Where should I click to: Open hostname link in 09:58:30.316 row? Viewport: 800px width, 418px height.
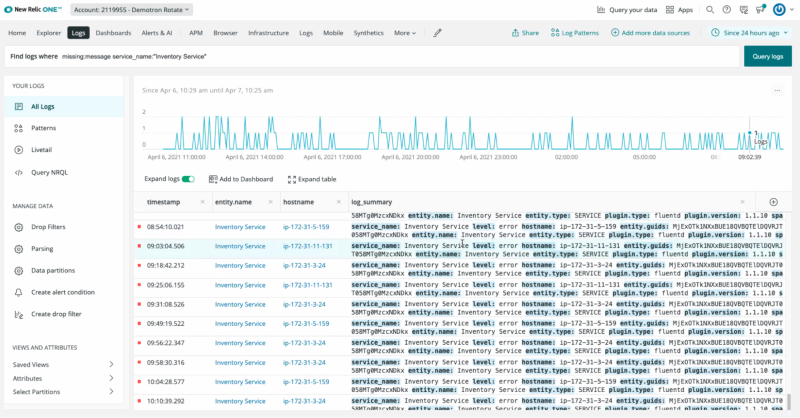point(304,363)
